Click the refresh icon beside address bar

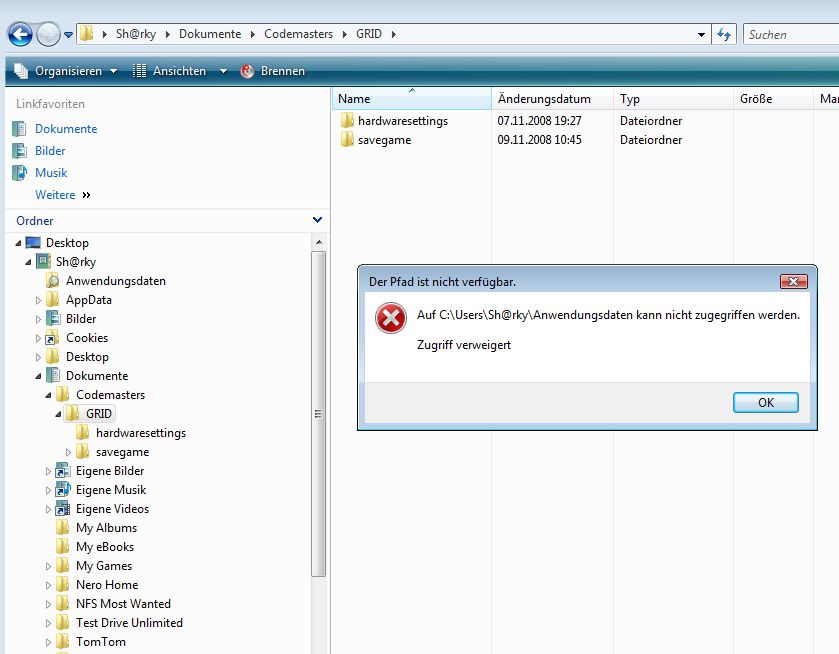click(x=724, y=35)
